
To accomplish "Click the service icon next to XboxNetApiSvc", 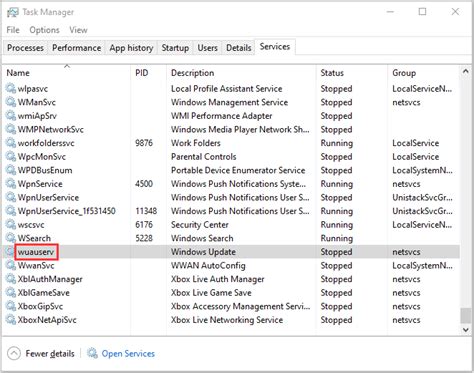I will pyautogui.click(x=11, y=320).
